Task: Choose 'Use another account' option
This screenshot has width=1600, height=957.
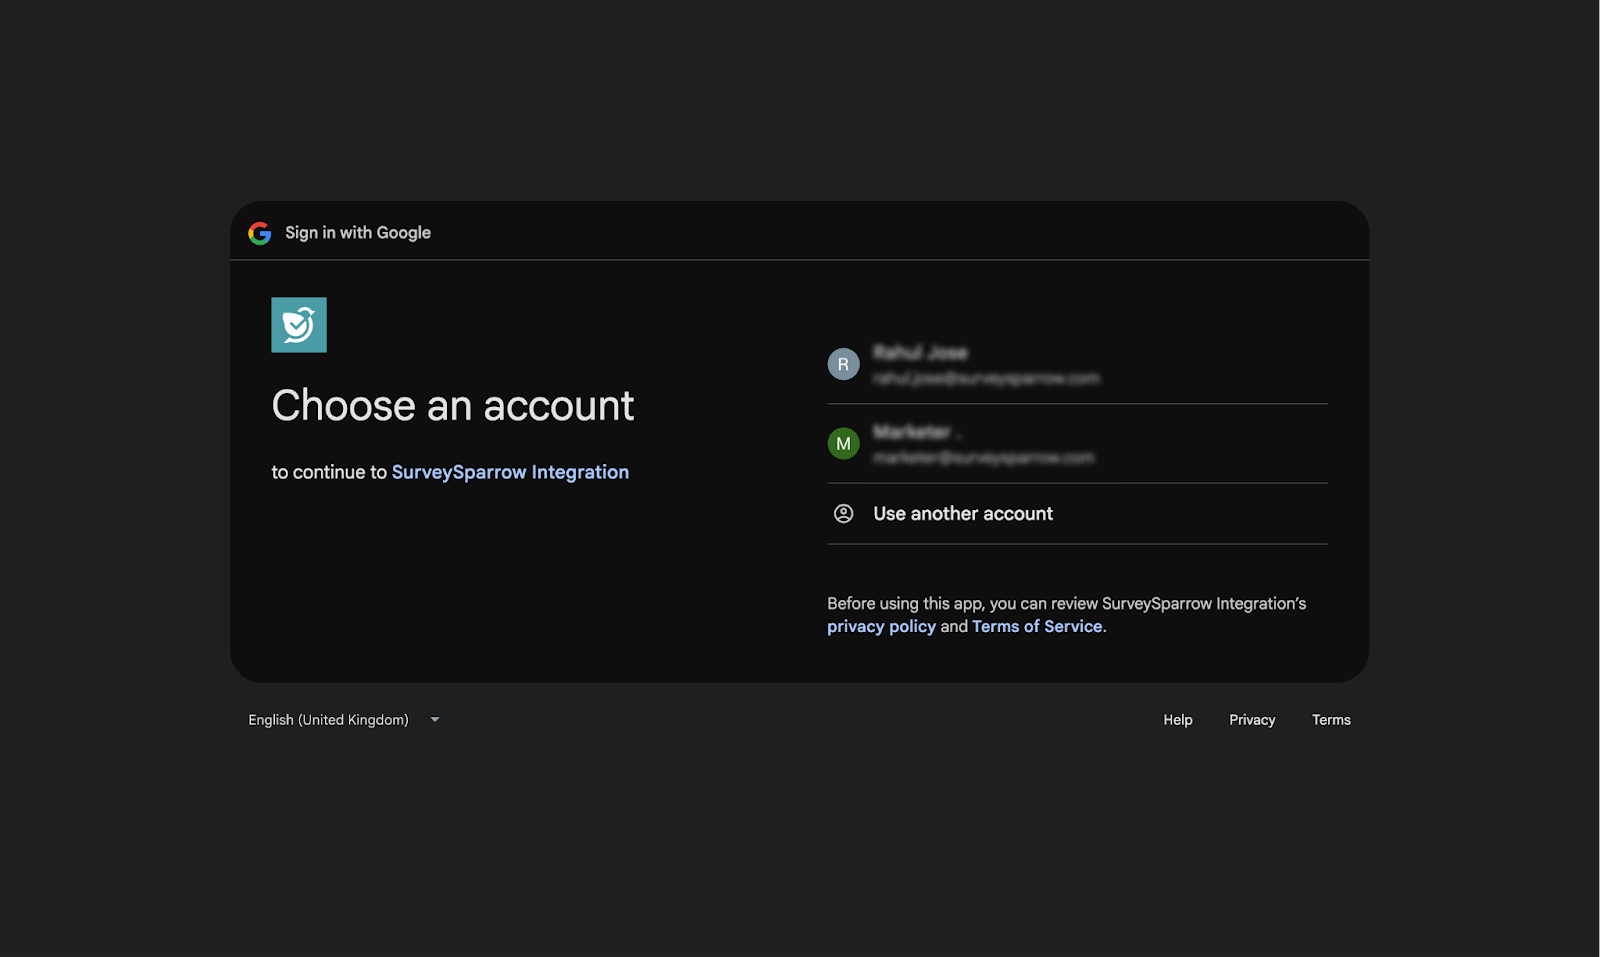Action: 962,514
